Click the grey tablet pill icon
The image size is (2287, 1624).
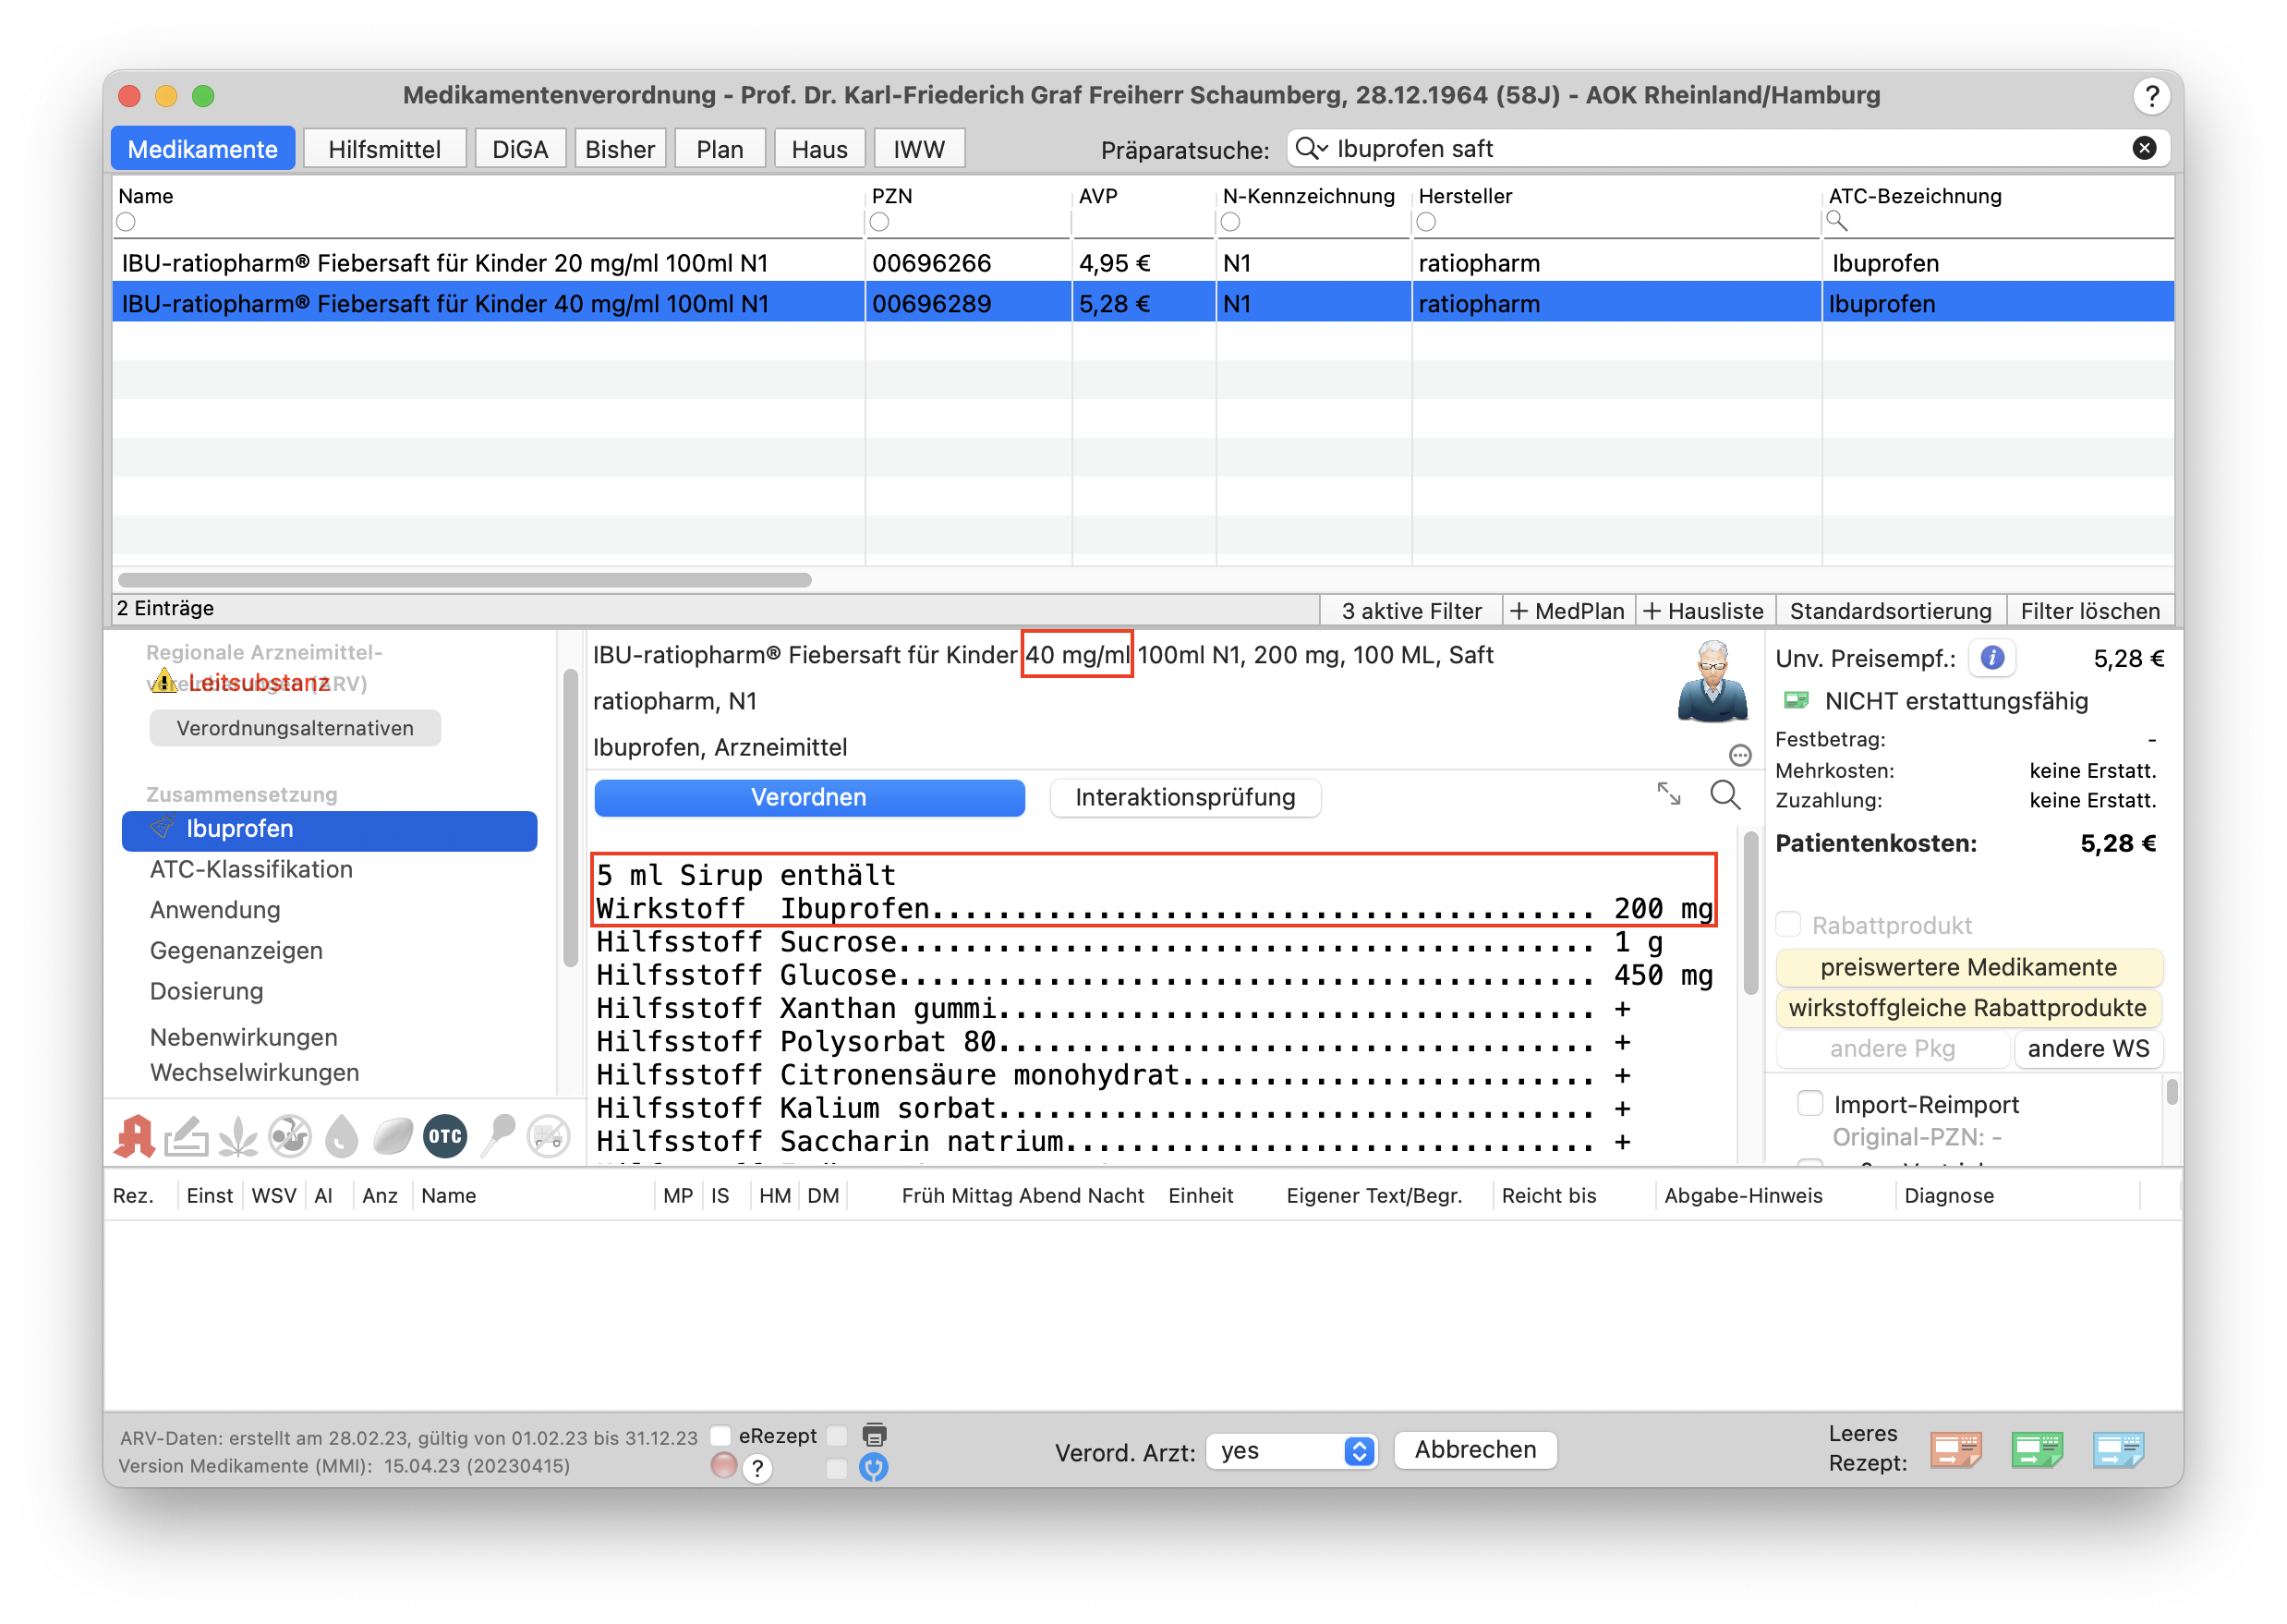point(393,1137)
